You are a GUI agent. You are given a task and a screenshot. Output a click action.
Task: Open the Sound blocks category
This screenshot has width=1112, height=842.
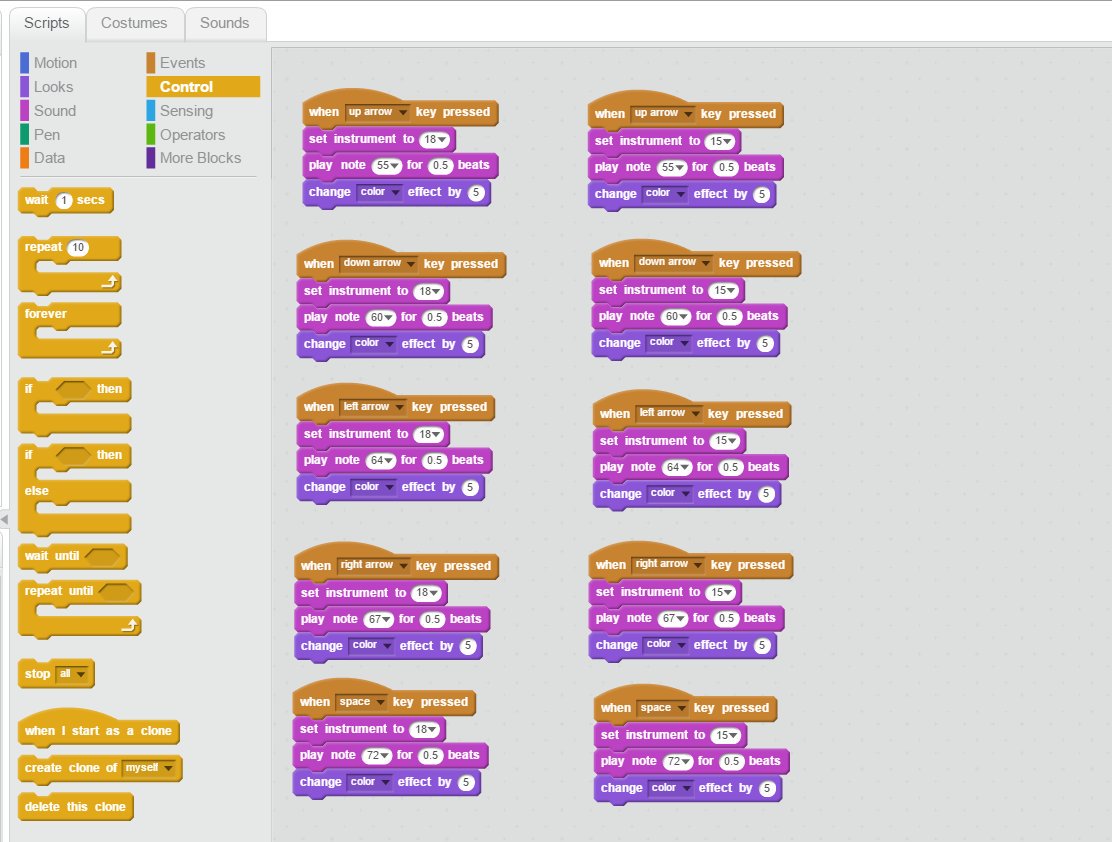click(x=54, y=111)
